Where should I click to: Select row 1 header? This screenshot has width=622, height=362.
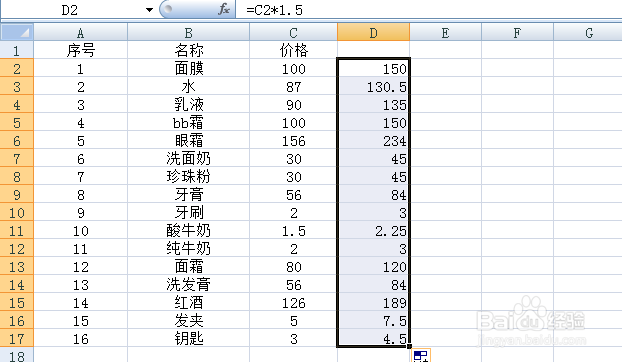(x=17, y=50)
